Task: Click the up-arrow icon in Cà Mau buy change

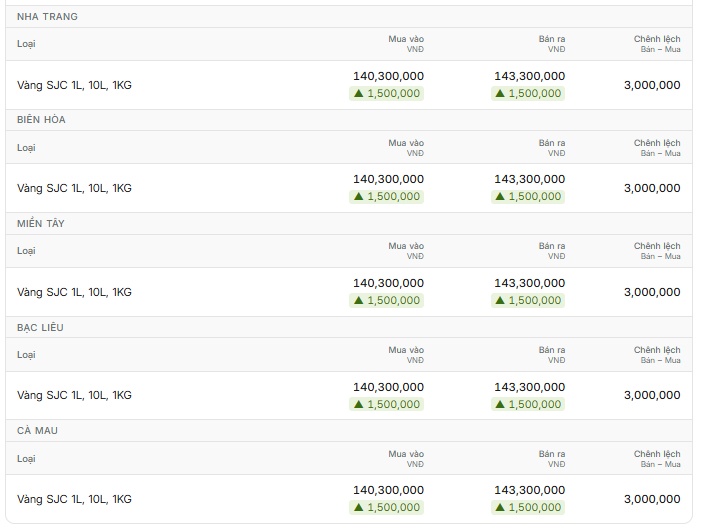Action: coord(358,507)
